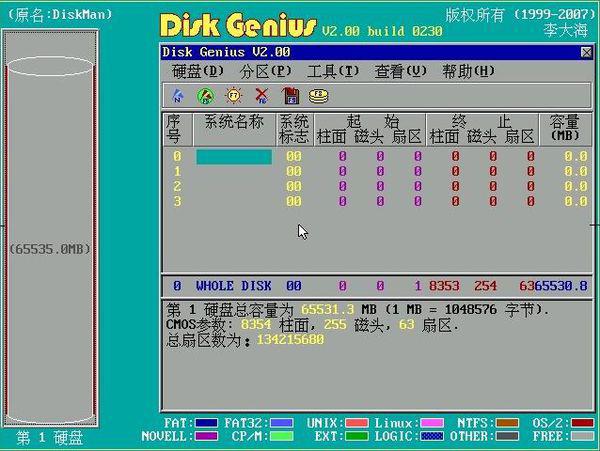Select the highlighted name field of partition 0
The image size is (600, 451).
[234, 157]
